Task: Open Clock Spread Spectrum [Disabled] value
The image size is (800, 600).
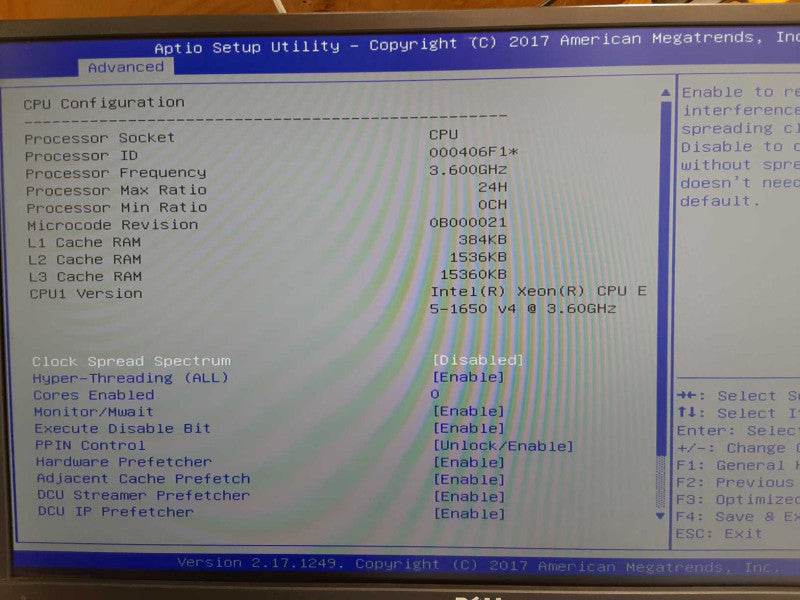Action: [478, 360]
